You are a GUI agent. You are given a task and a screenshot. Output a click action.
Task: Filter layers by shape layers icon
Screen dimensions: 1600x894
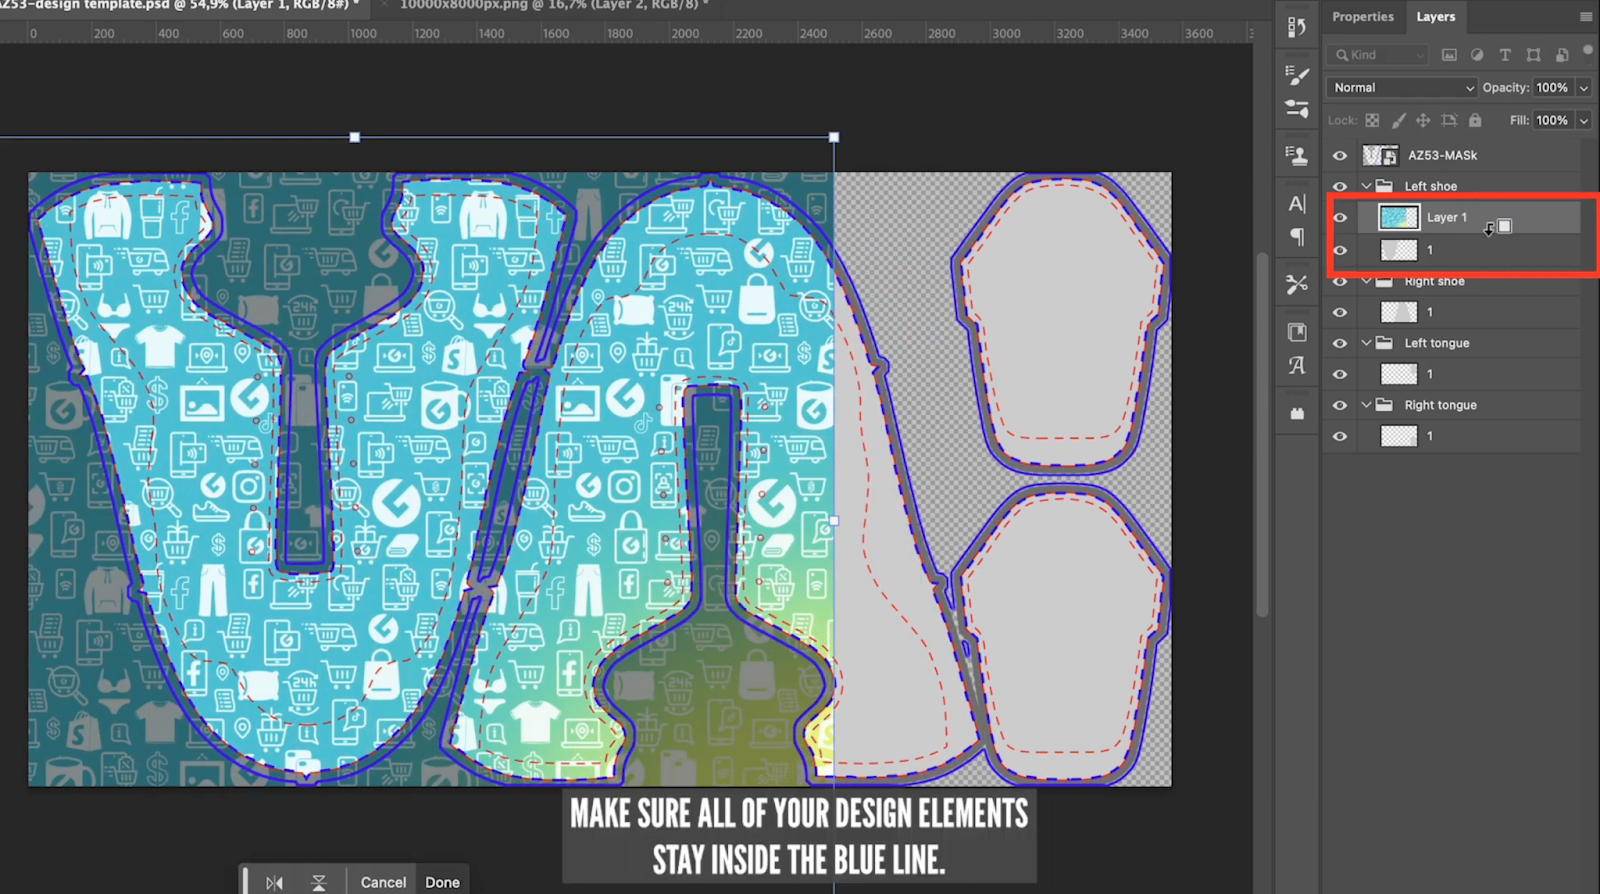point(1533,55)
